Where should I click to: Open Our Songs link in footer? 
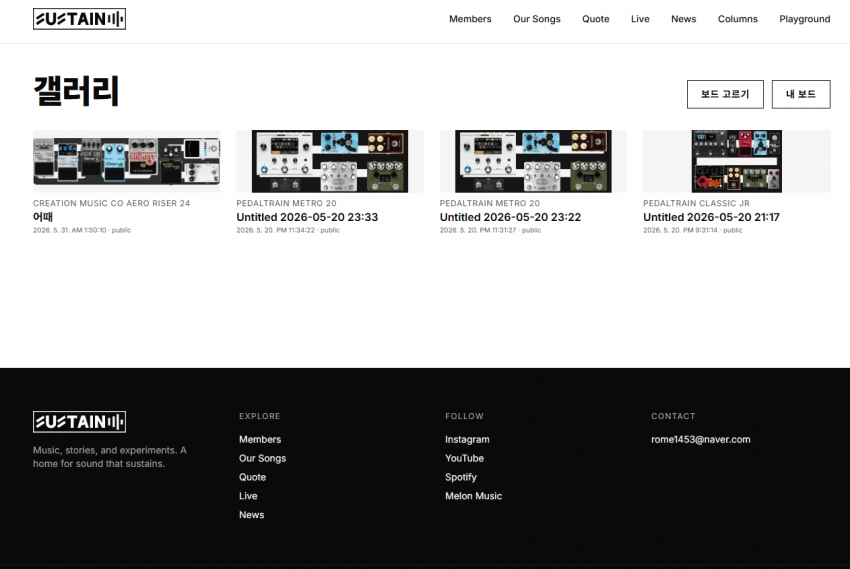(x=262, y=458)
